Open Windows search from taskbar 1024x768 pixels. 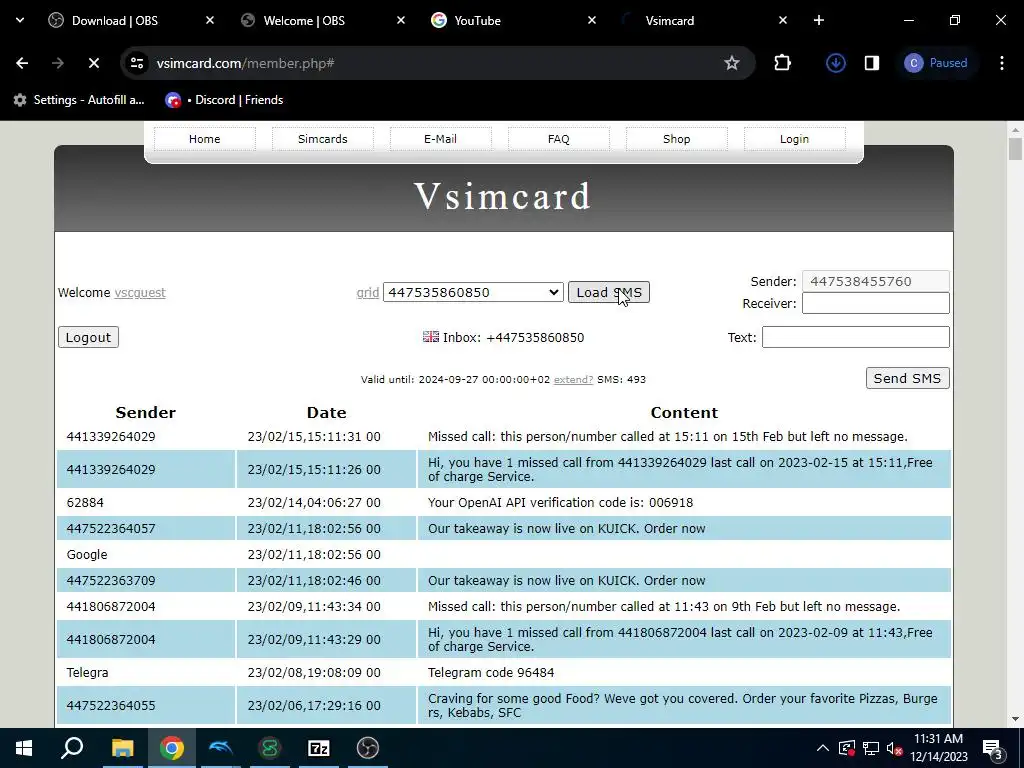(72, 748)
